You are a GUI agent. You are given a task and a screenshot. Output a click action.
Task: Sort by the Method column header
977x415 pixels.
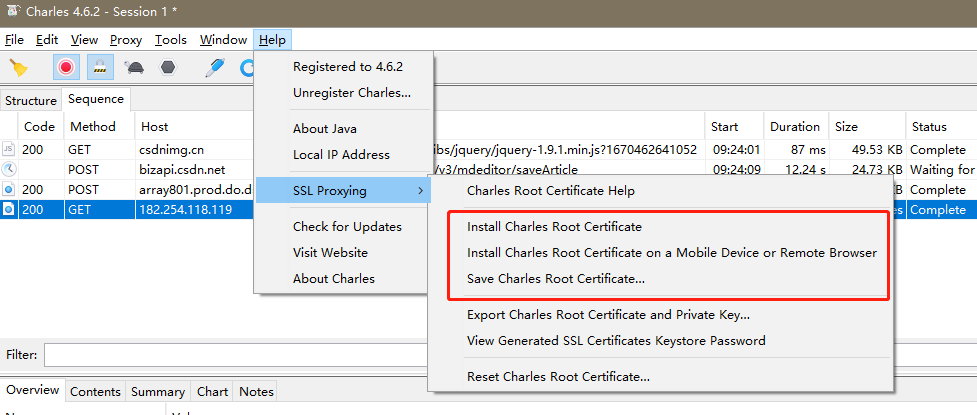[100, 126]
